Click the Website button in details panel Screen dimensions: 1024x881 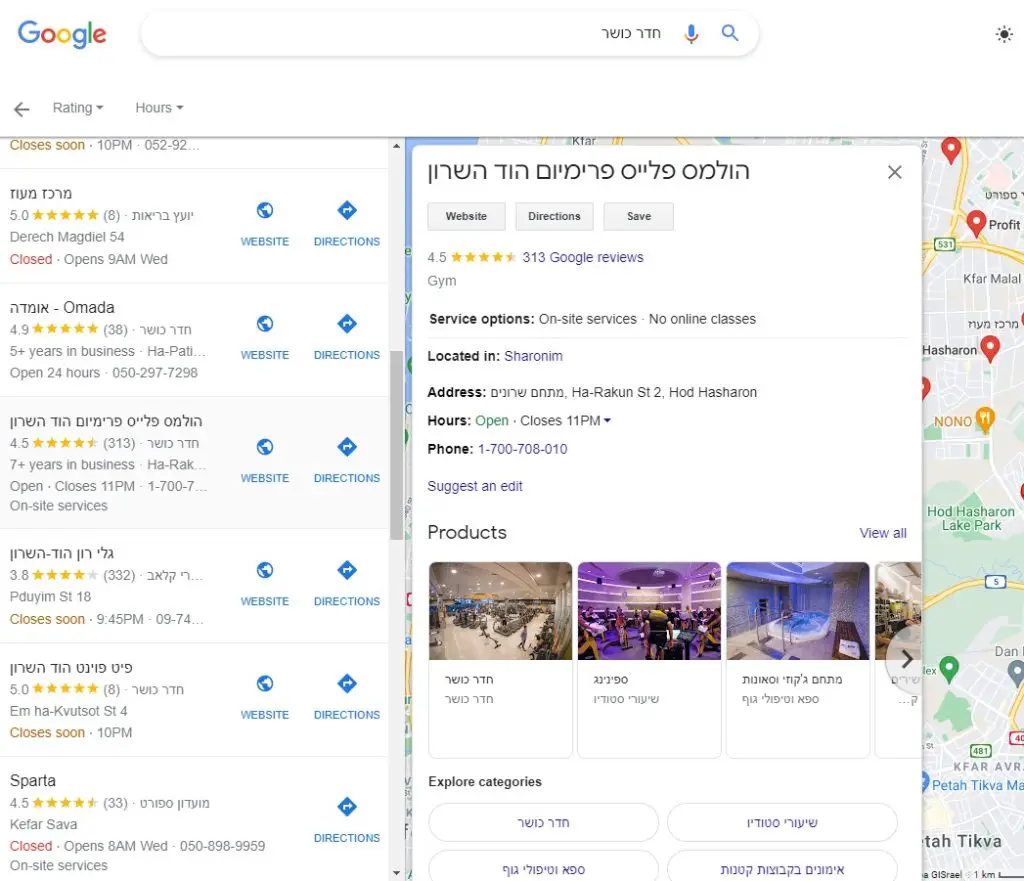[x=466, y=216]
